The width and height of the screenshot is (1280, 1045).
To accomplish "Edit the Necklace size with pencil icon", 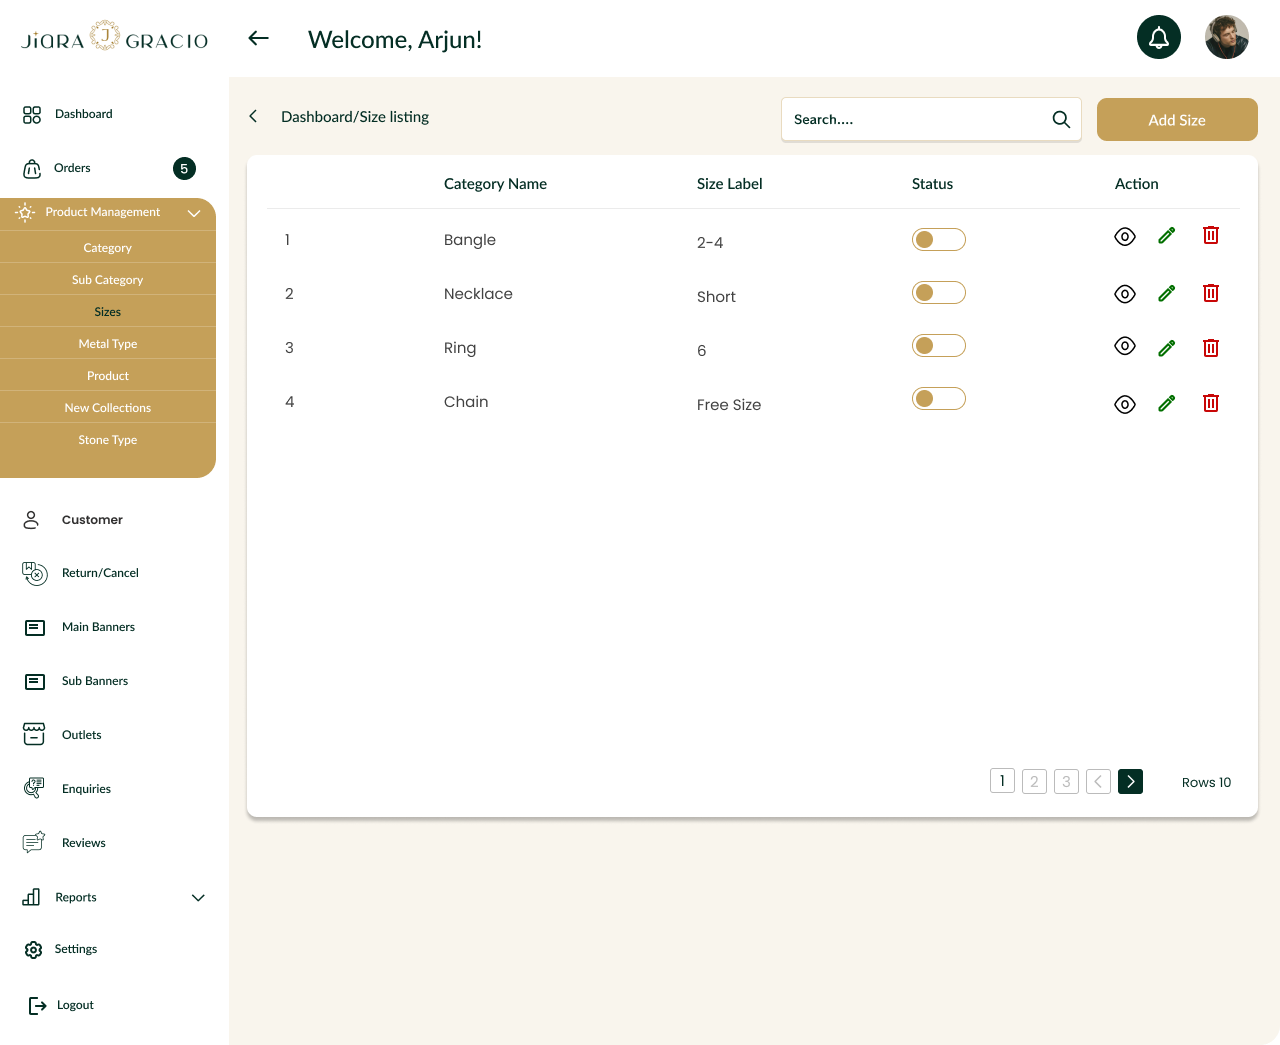I will click(1166, 294).
